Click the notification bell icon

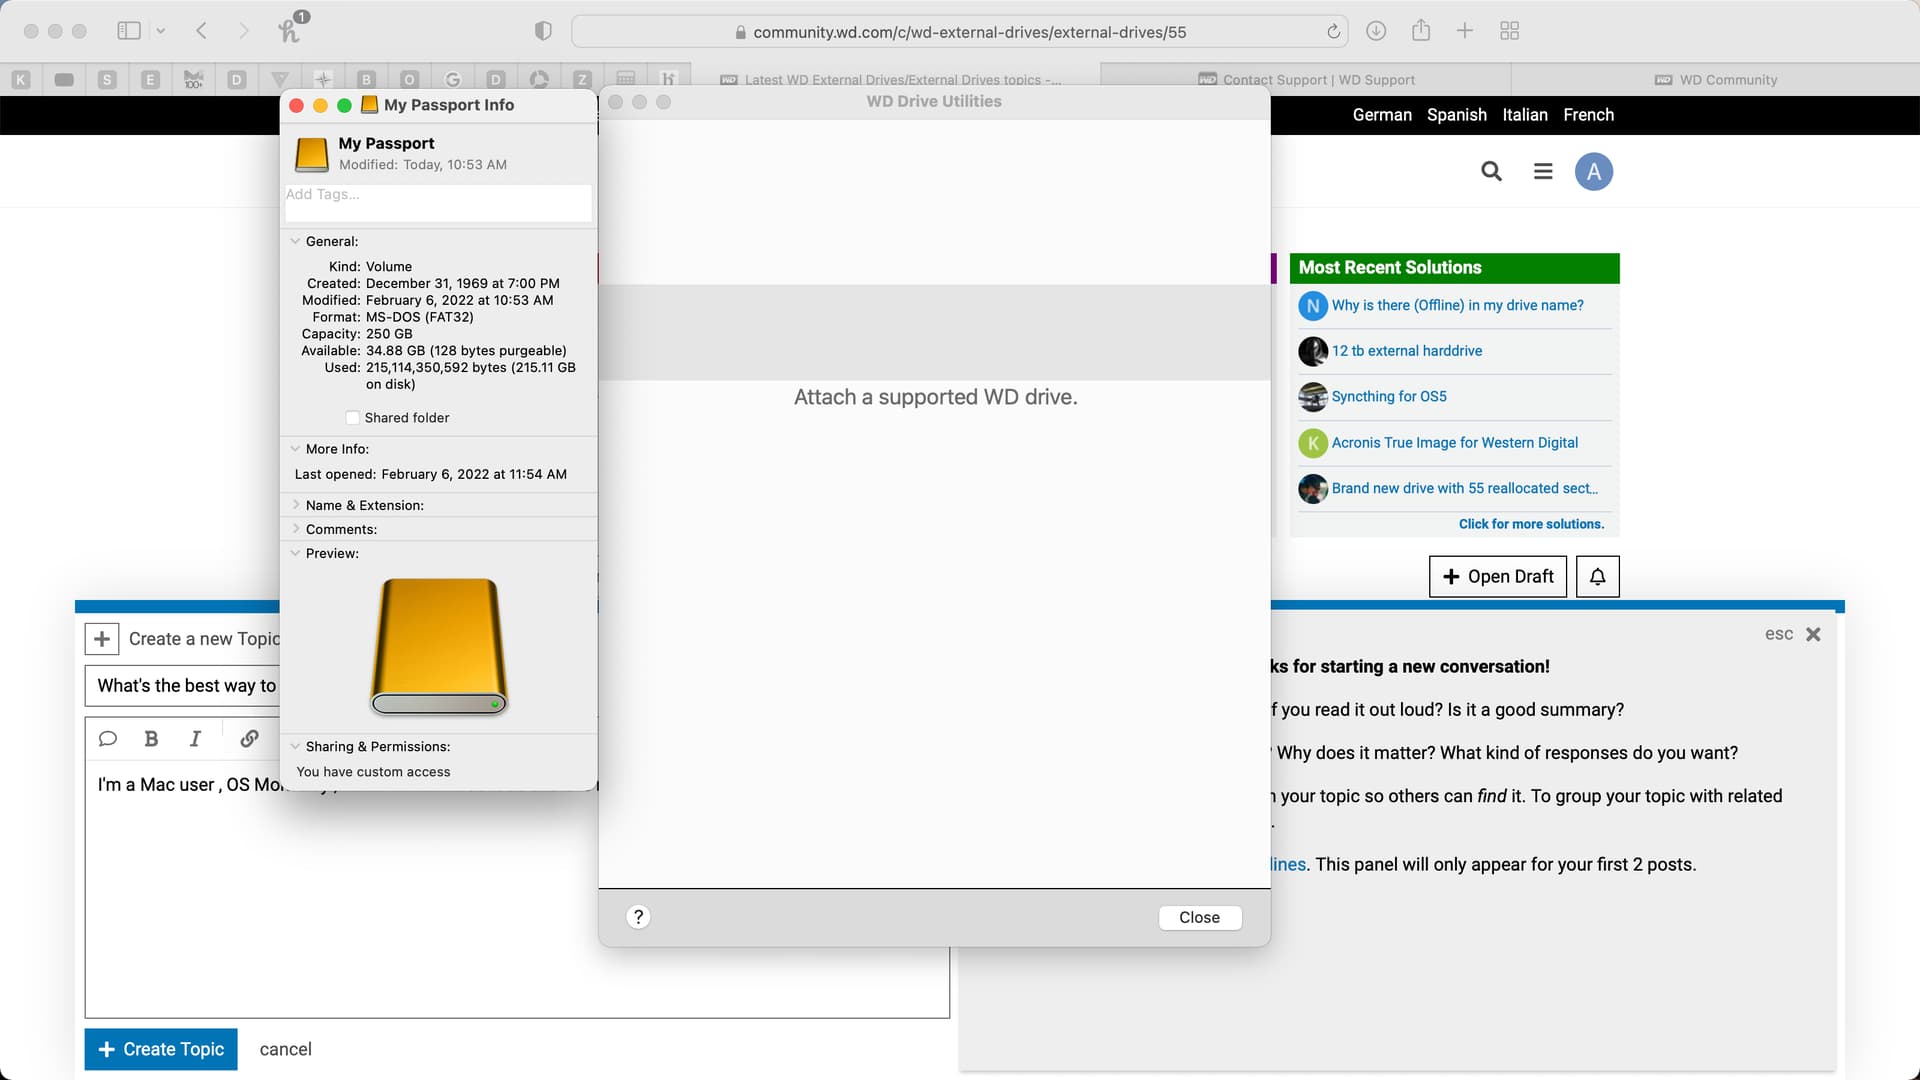(1597, 577)
